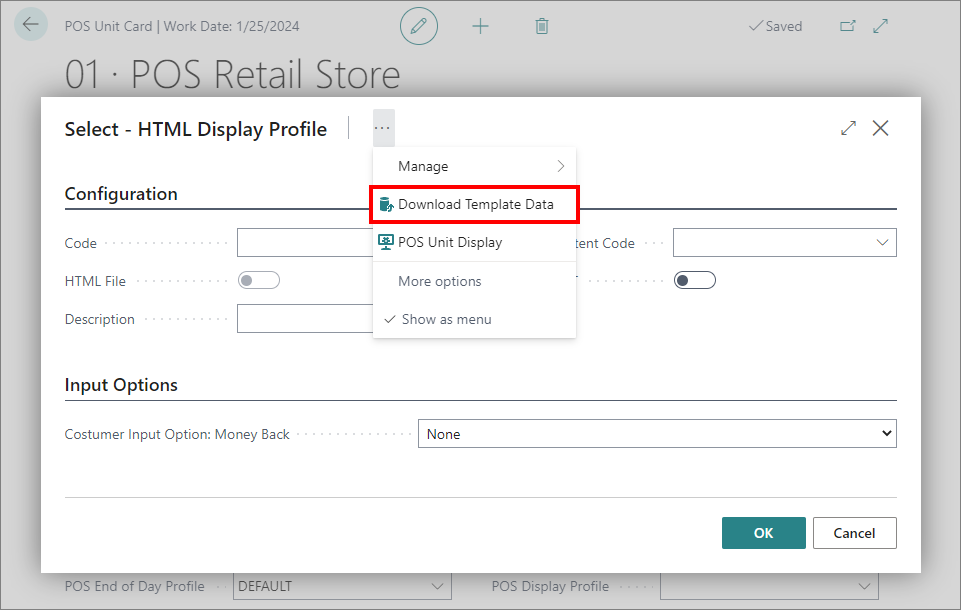Click the OK button
This screenshot has width=961, height=610.
764,533
